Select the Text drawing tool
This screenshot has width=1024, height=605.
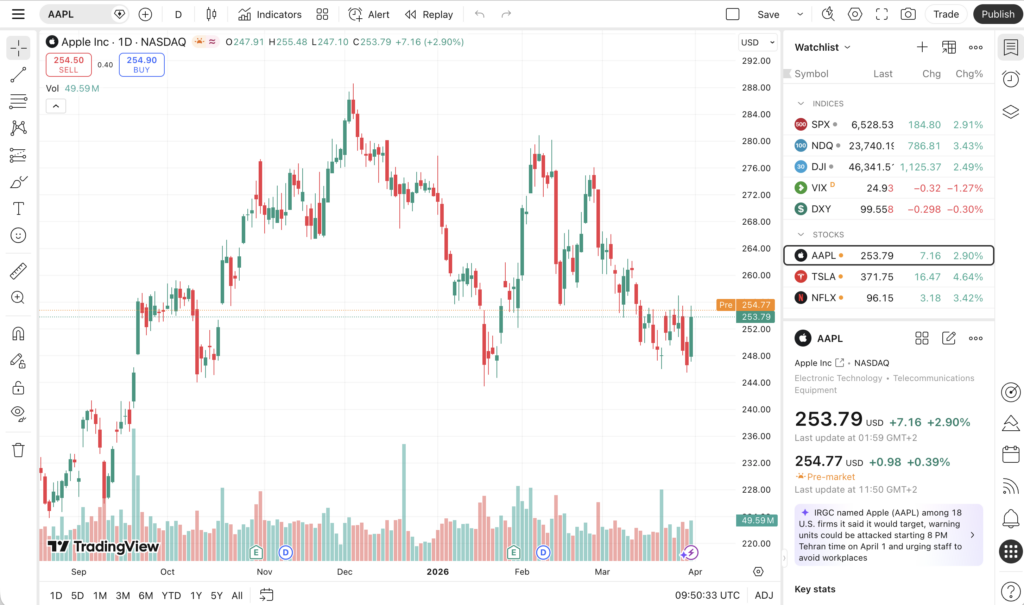tap(18, 208)
